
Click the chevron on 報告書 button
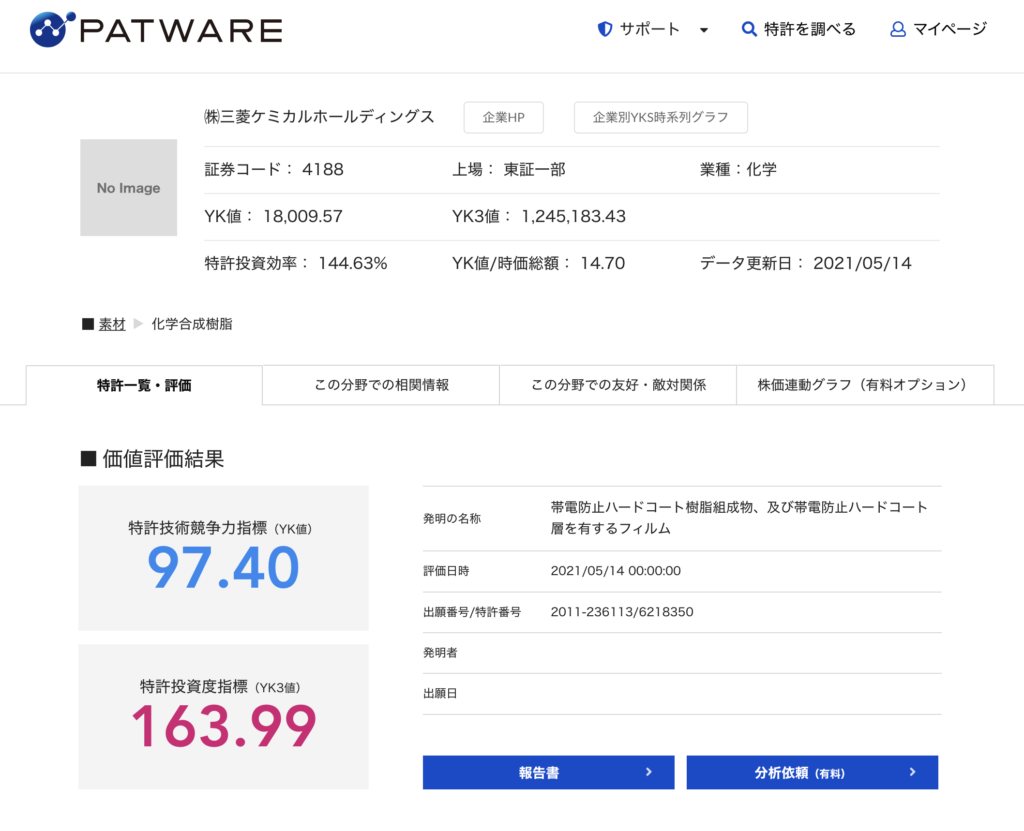[x=648, y=772]
